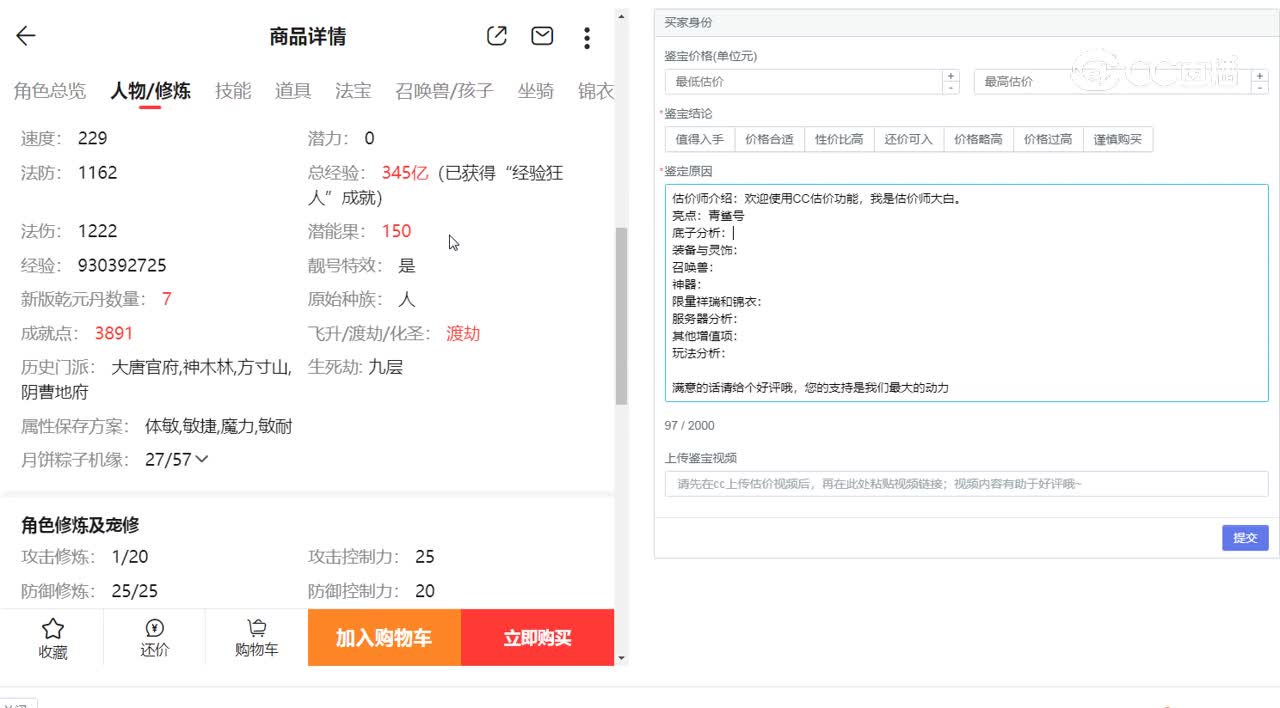This screenshot has height=708, width=1280.
Task: Open the share icon in header
Action: point(496,36)
